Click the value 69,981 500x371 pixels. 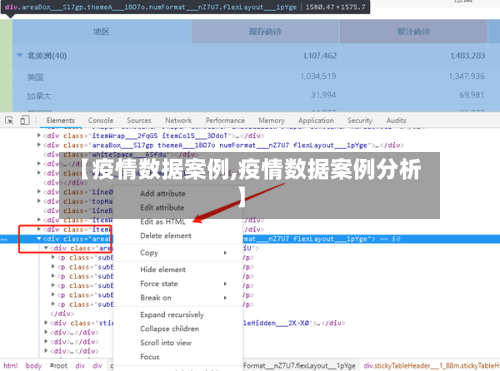[472, 95]
